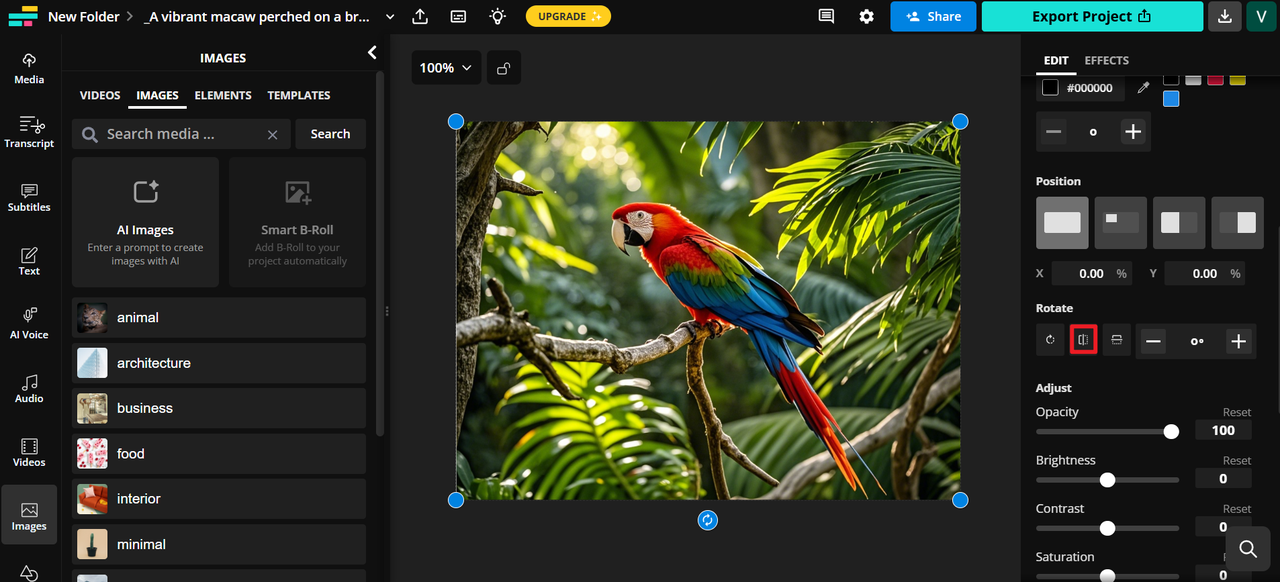Switch to the ELEMENTS tab

[x=223, y=95]
